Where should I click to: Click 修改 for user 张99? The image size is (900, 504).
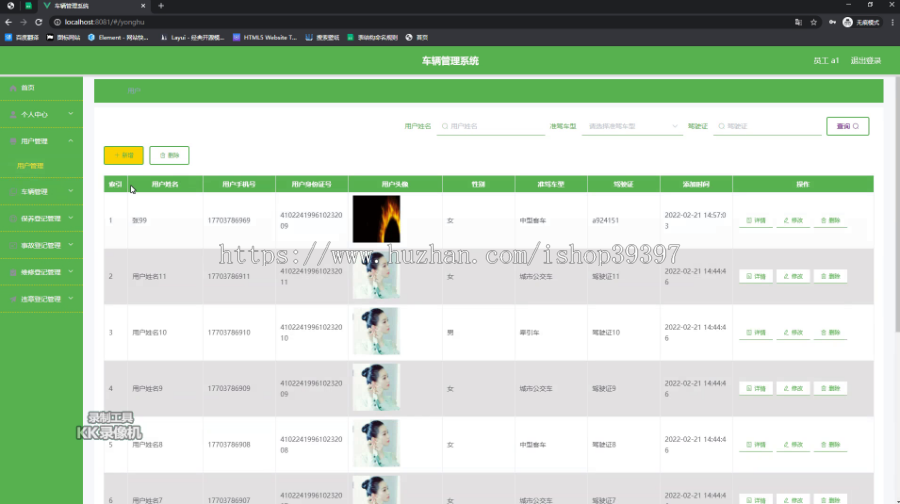pyautogui.click(x=793, y=220)
